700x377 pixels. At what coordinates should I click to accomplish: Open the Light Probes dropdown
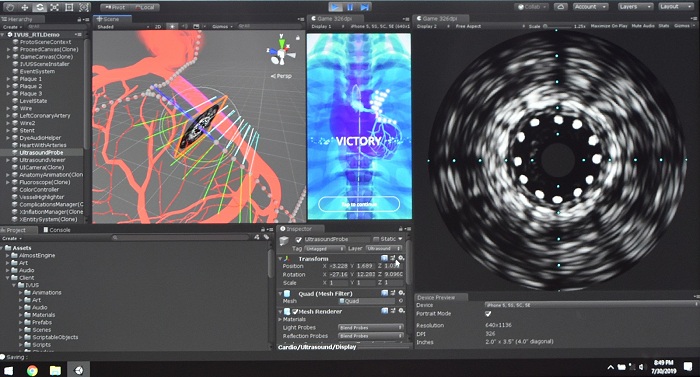(x=371, y=327)
